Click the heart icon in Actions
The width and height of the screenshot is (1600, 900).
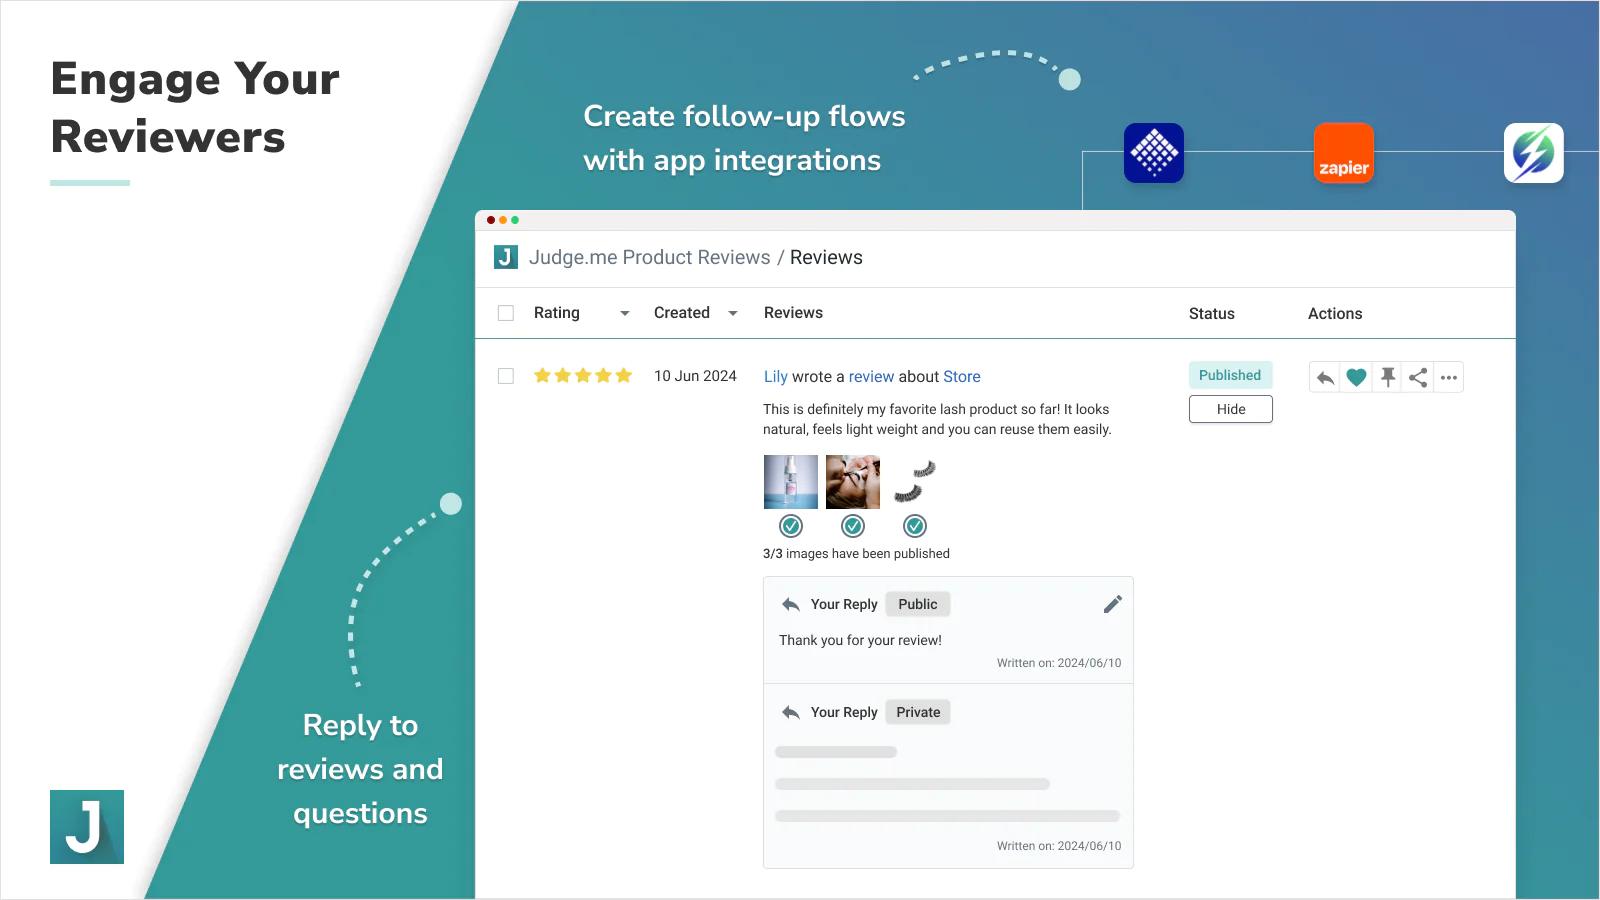(1356, 377)
